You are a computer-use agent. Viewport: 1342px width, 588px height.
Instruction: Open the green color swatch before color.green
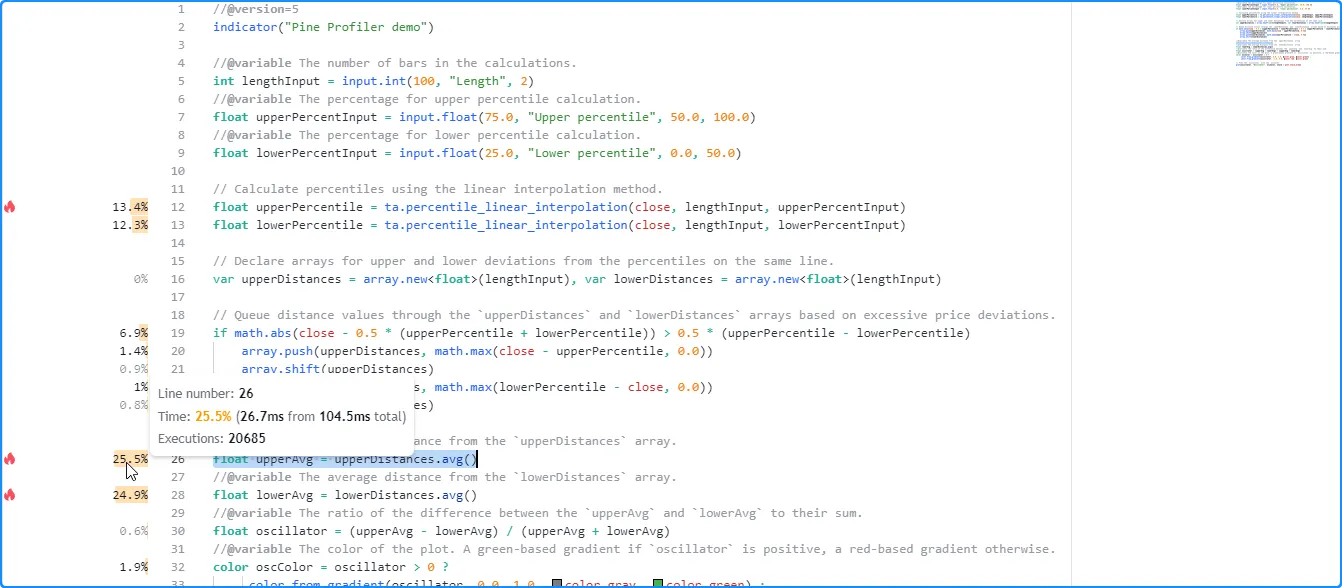(658, 584)
